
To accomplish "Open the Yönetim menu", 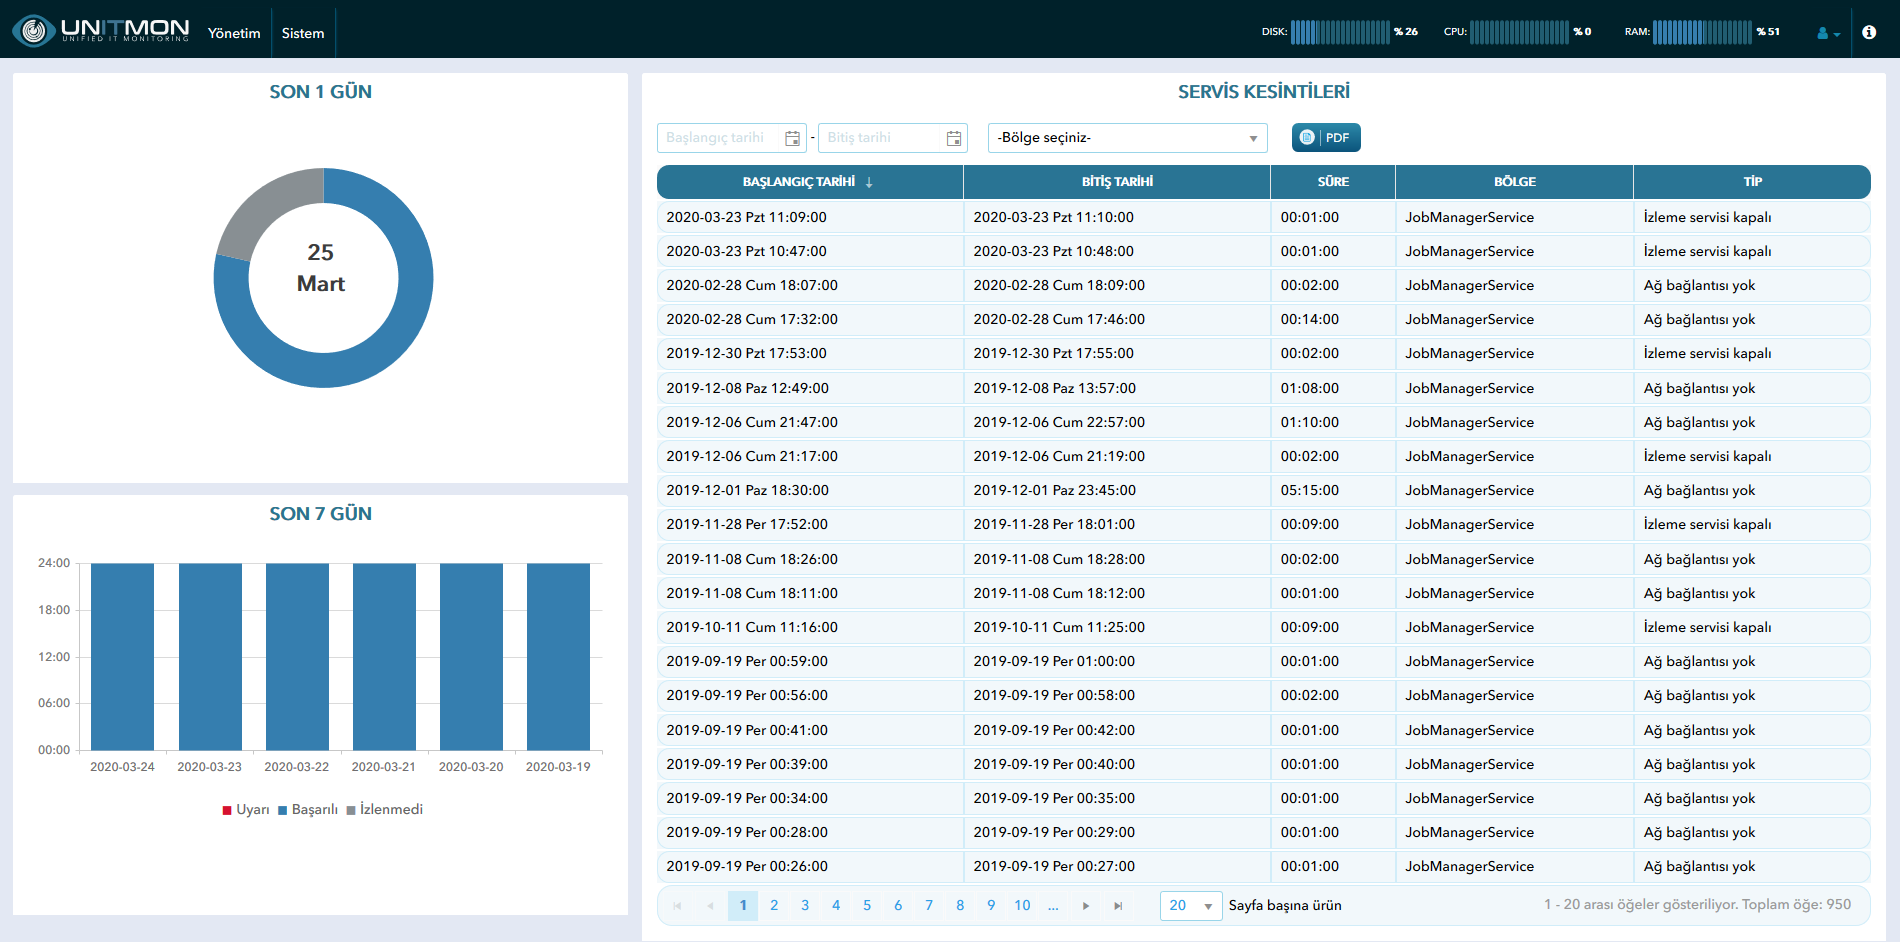I will point(234,33).
